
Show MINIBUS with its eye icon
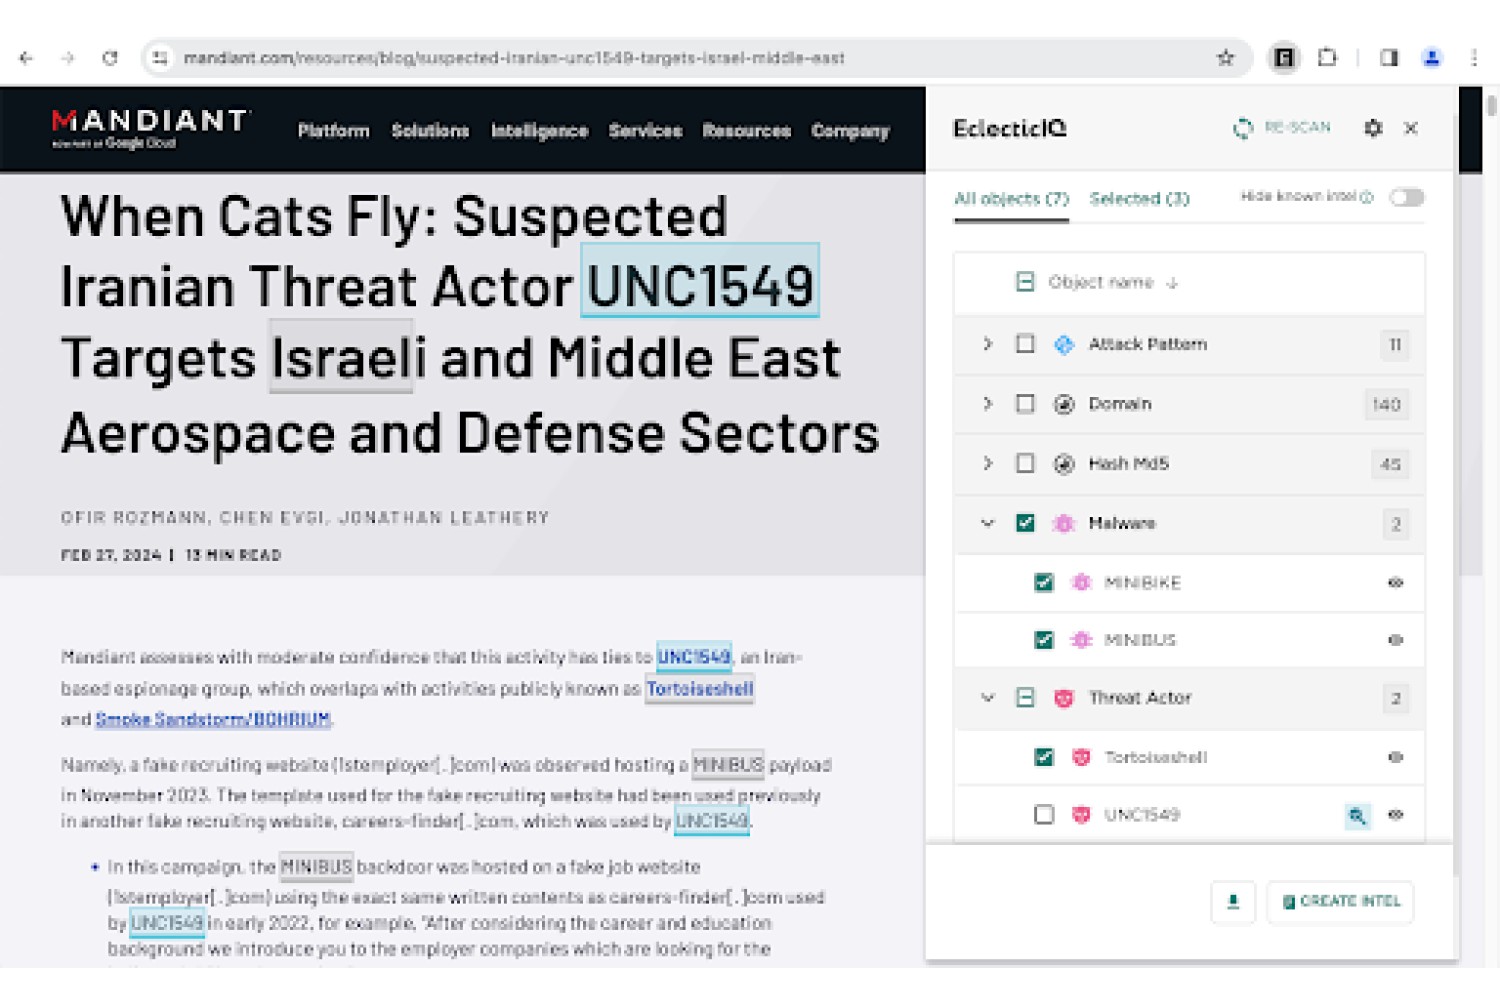[x=1396, y=640]
